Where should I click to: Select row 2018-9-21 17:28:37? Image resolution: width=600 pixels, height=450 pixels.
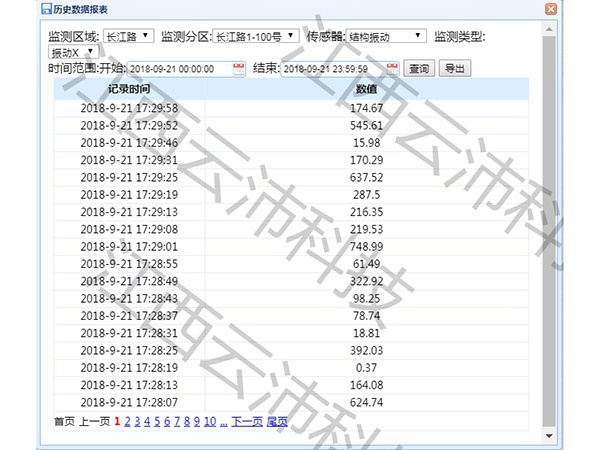(291, 316)
